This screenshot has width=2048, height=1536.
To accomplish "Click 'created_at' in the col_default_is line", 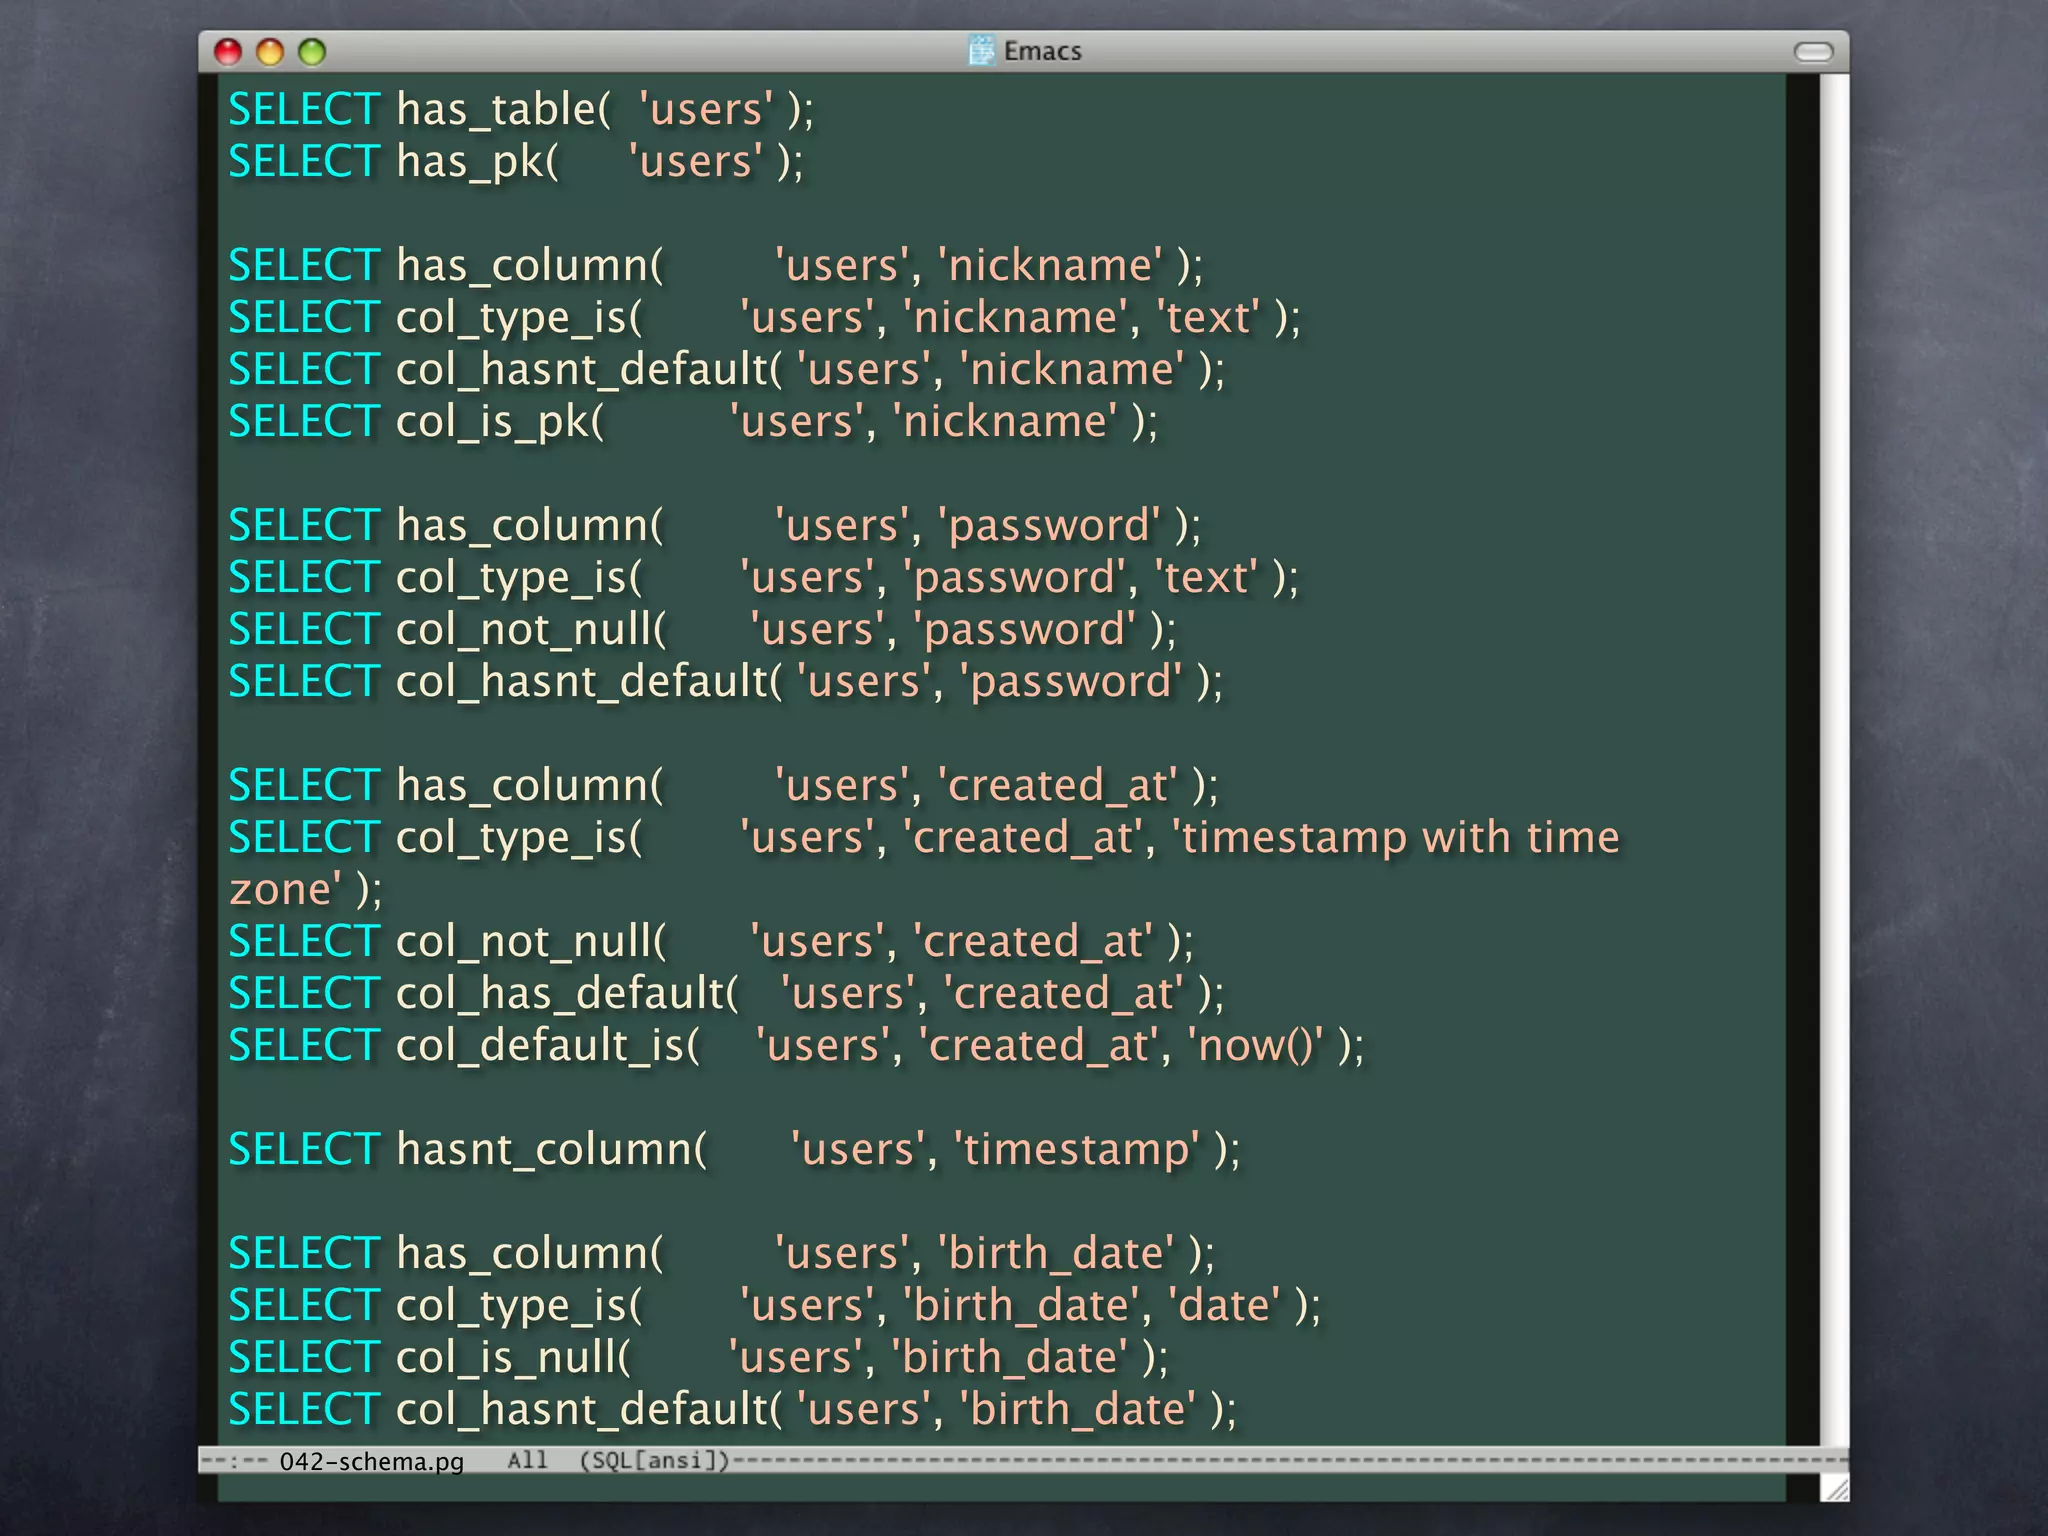I will tap(1037, 1046).
